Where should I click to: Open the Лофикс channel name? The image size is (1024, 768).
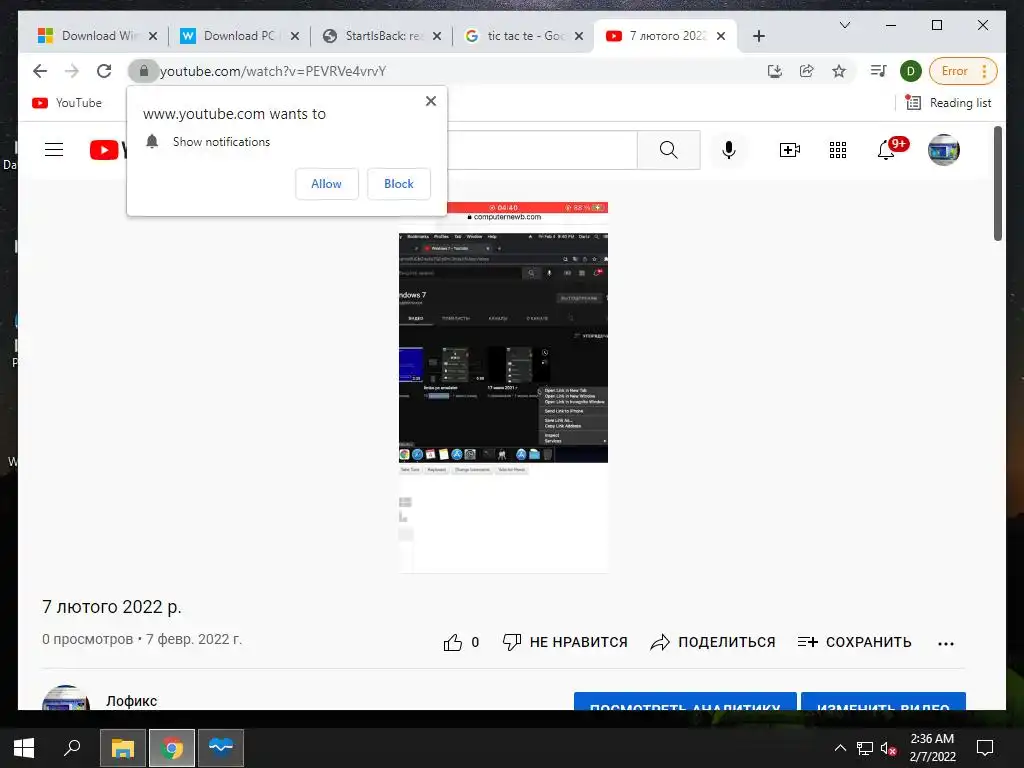click(131, 701)
